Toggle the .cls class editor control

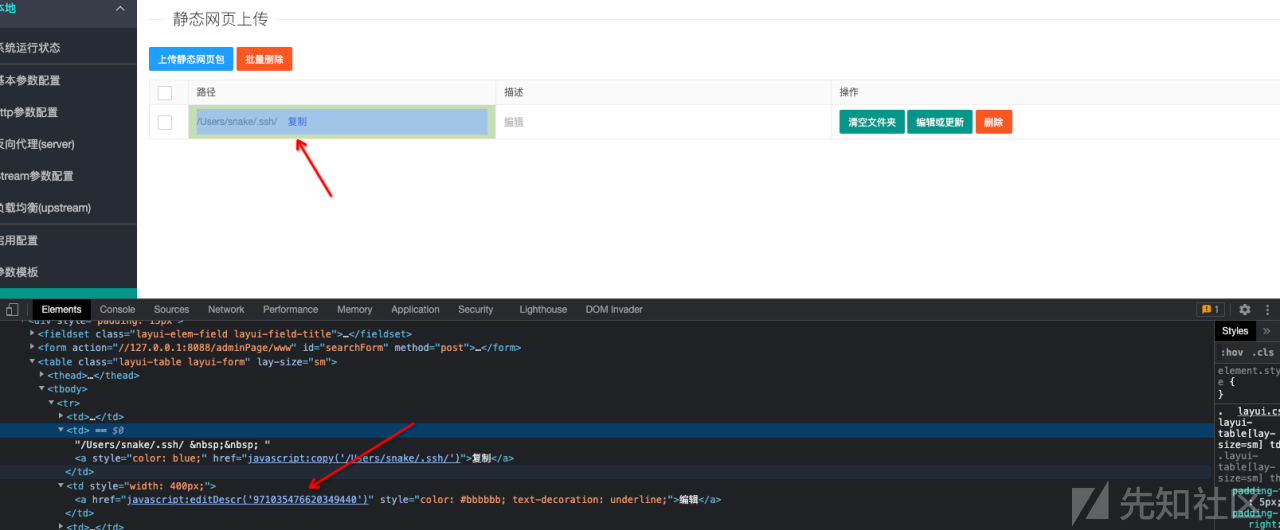(1264, 352)
